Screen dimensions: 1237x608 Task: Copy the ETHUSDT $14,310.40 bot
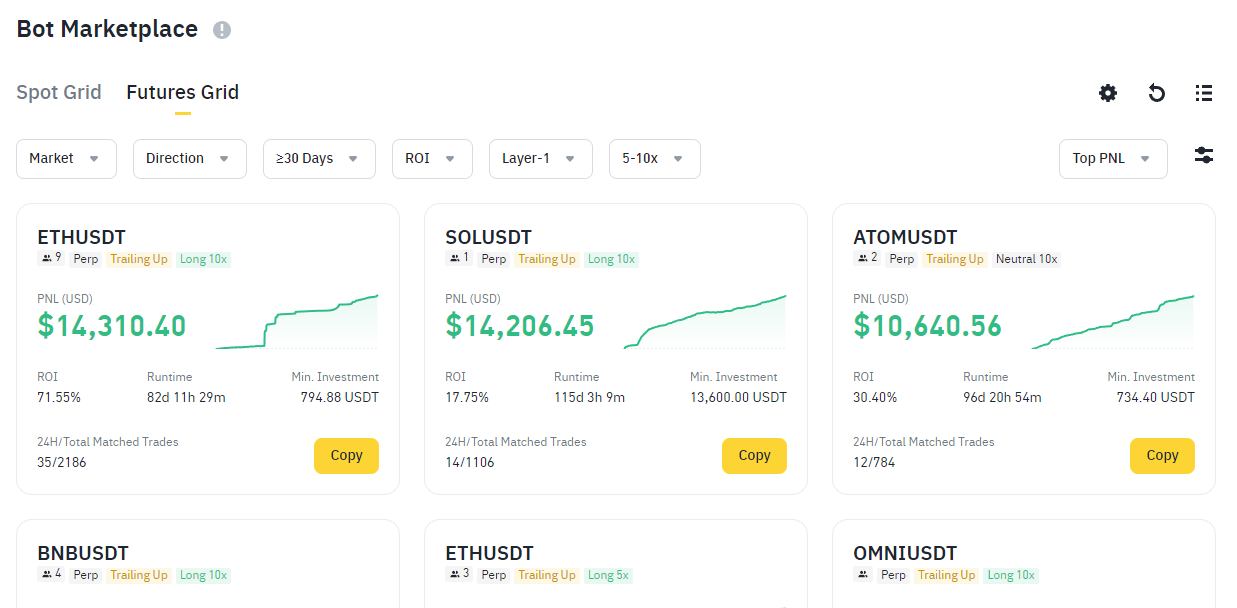346,456
